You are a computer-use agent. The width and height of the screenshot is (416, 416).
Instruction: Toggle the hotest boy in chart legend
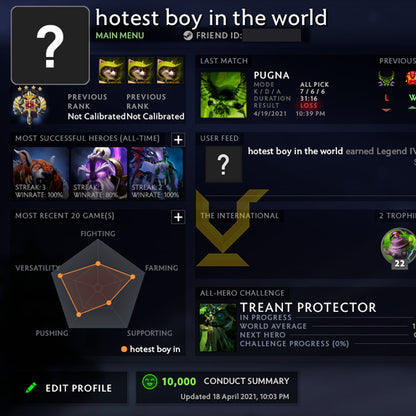[150, 349]
